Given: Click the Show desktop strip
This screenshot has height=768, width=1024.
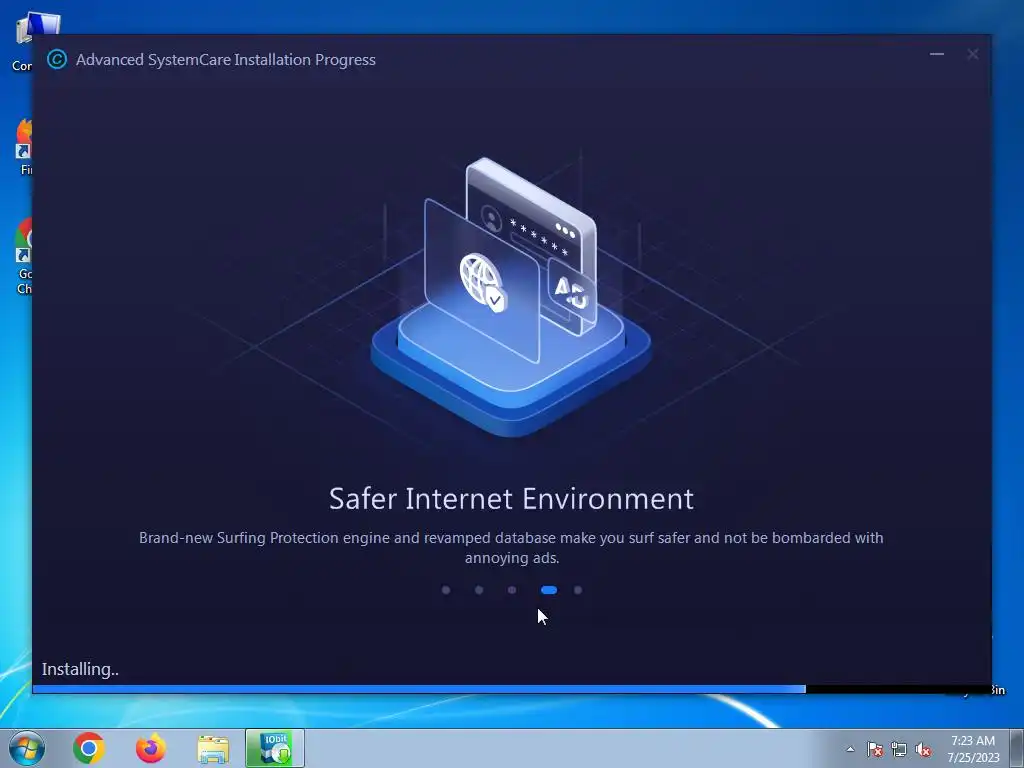Looking at the screenshot, I should coord(1017,748).
